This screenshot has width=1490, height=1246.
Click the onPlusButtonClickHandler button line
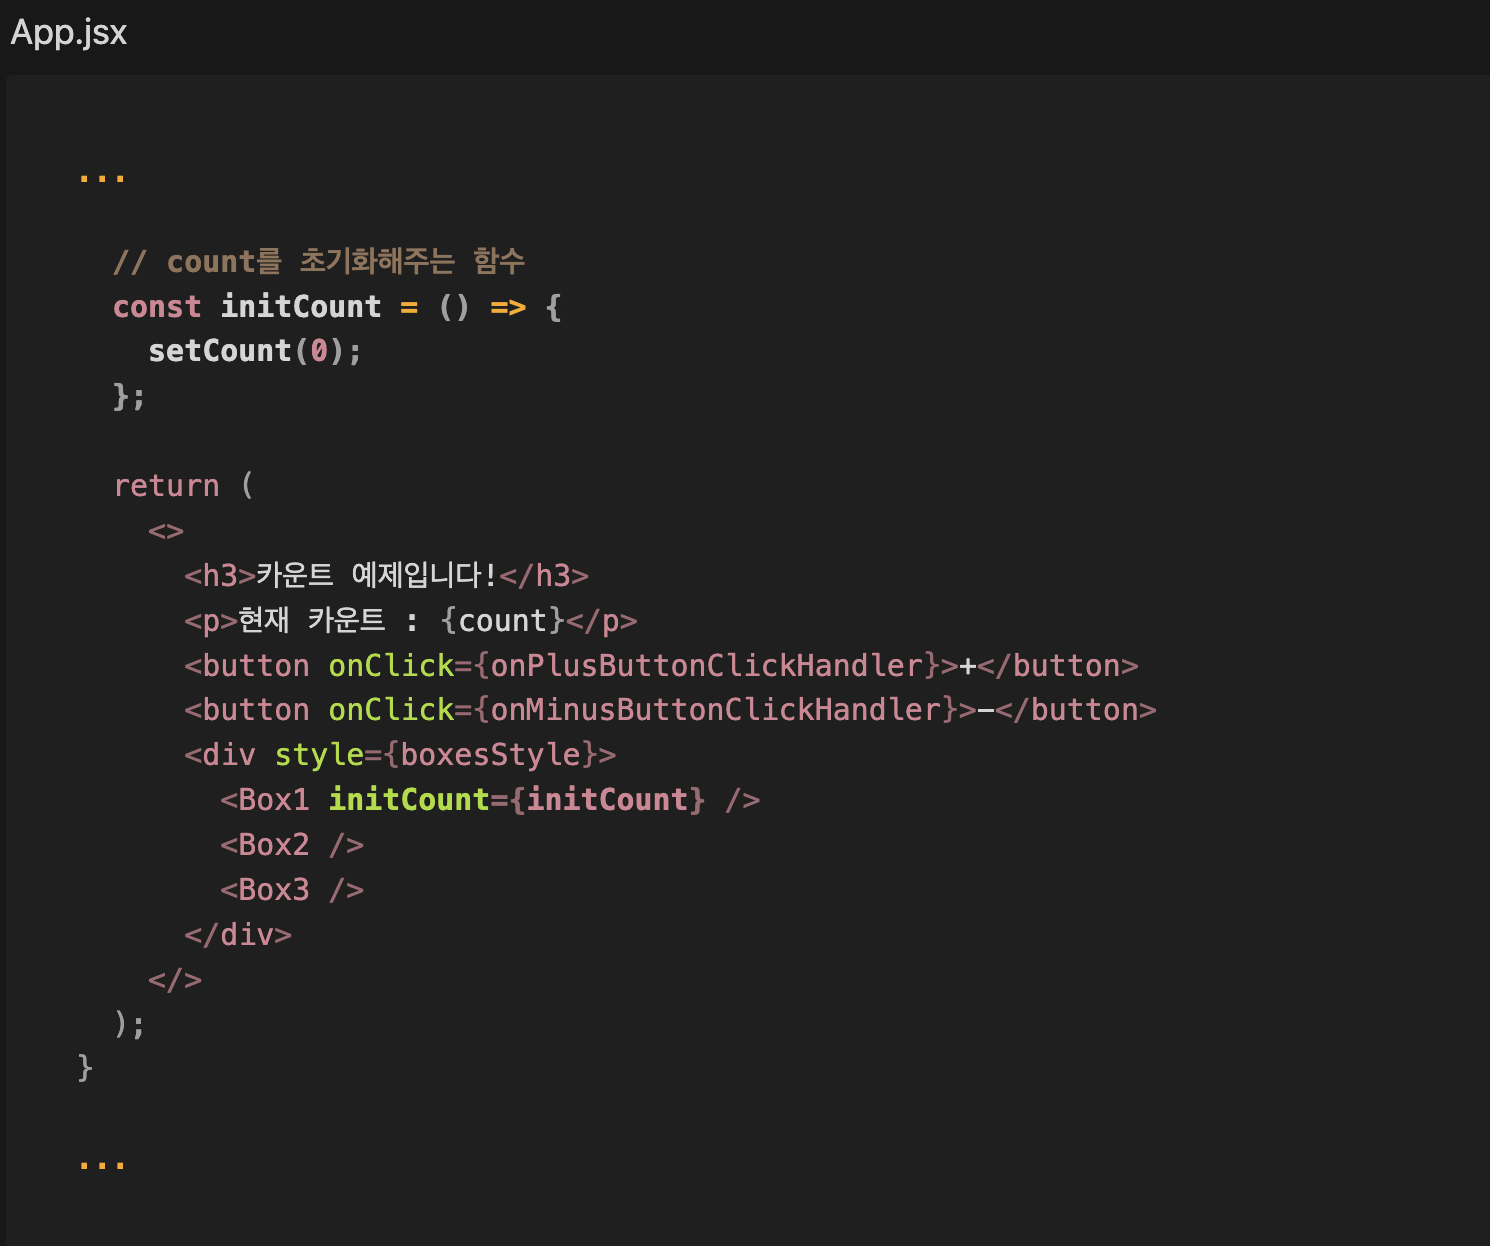pos(661,666)
